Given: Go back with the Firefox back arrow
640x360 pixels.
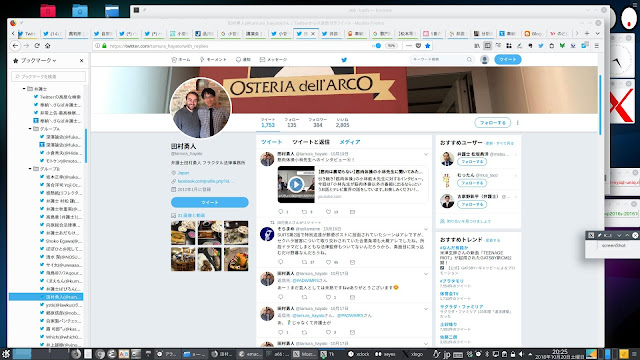Looking at the screenshot, I should [15, 46].
